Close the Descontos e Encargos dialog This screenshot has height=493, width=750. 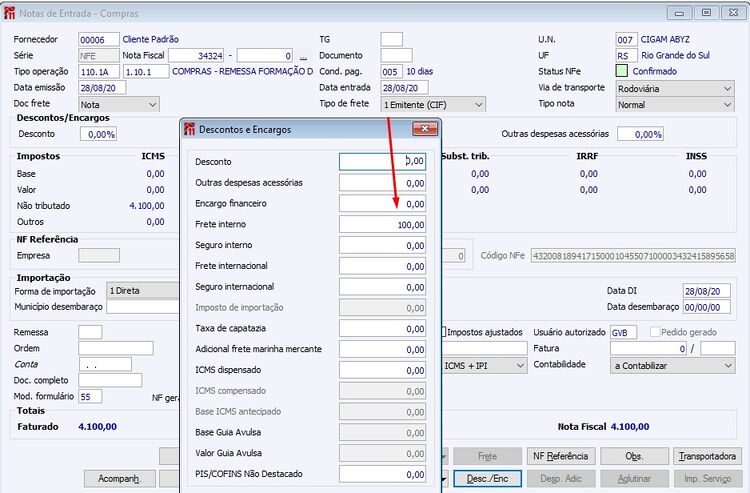pyautogui.click(x=424, y=128)
